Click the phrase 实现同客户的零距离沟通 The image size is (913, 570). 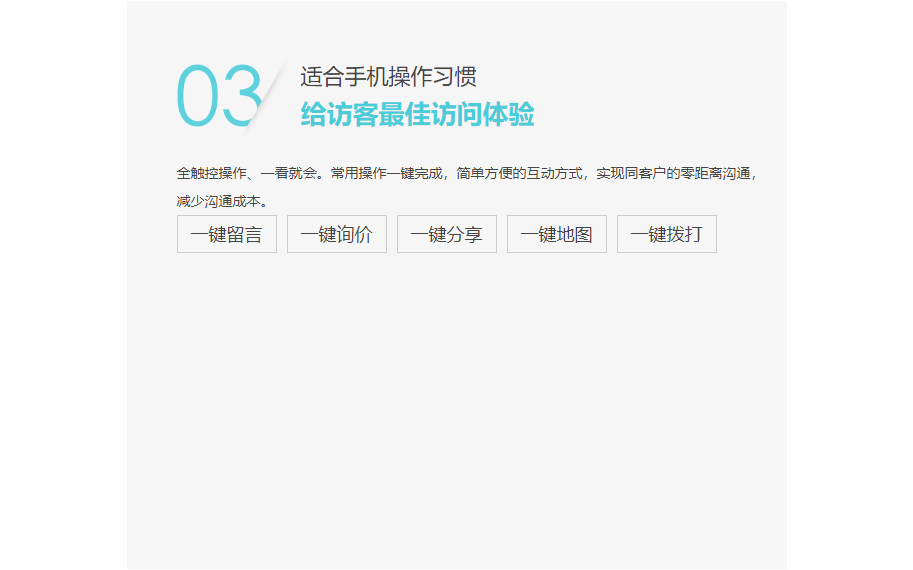pyautogui.click(x=673, y=173)
